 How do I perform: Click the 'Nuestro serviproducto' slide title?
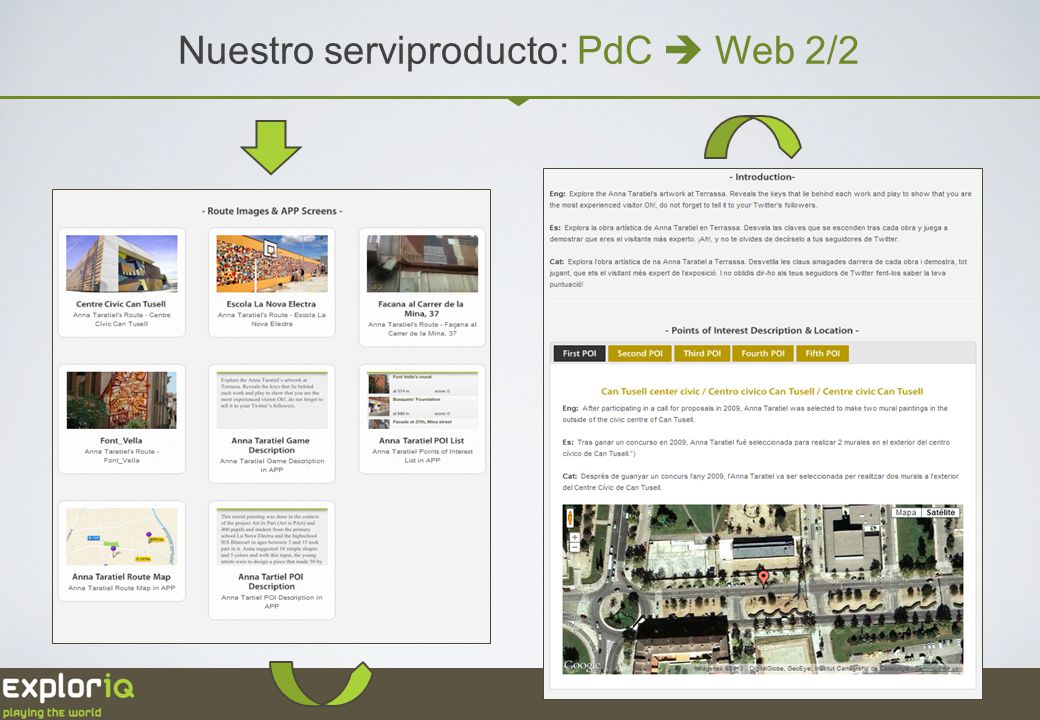point(373,50)
